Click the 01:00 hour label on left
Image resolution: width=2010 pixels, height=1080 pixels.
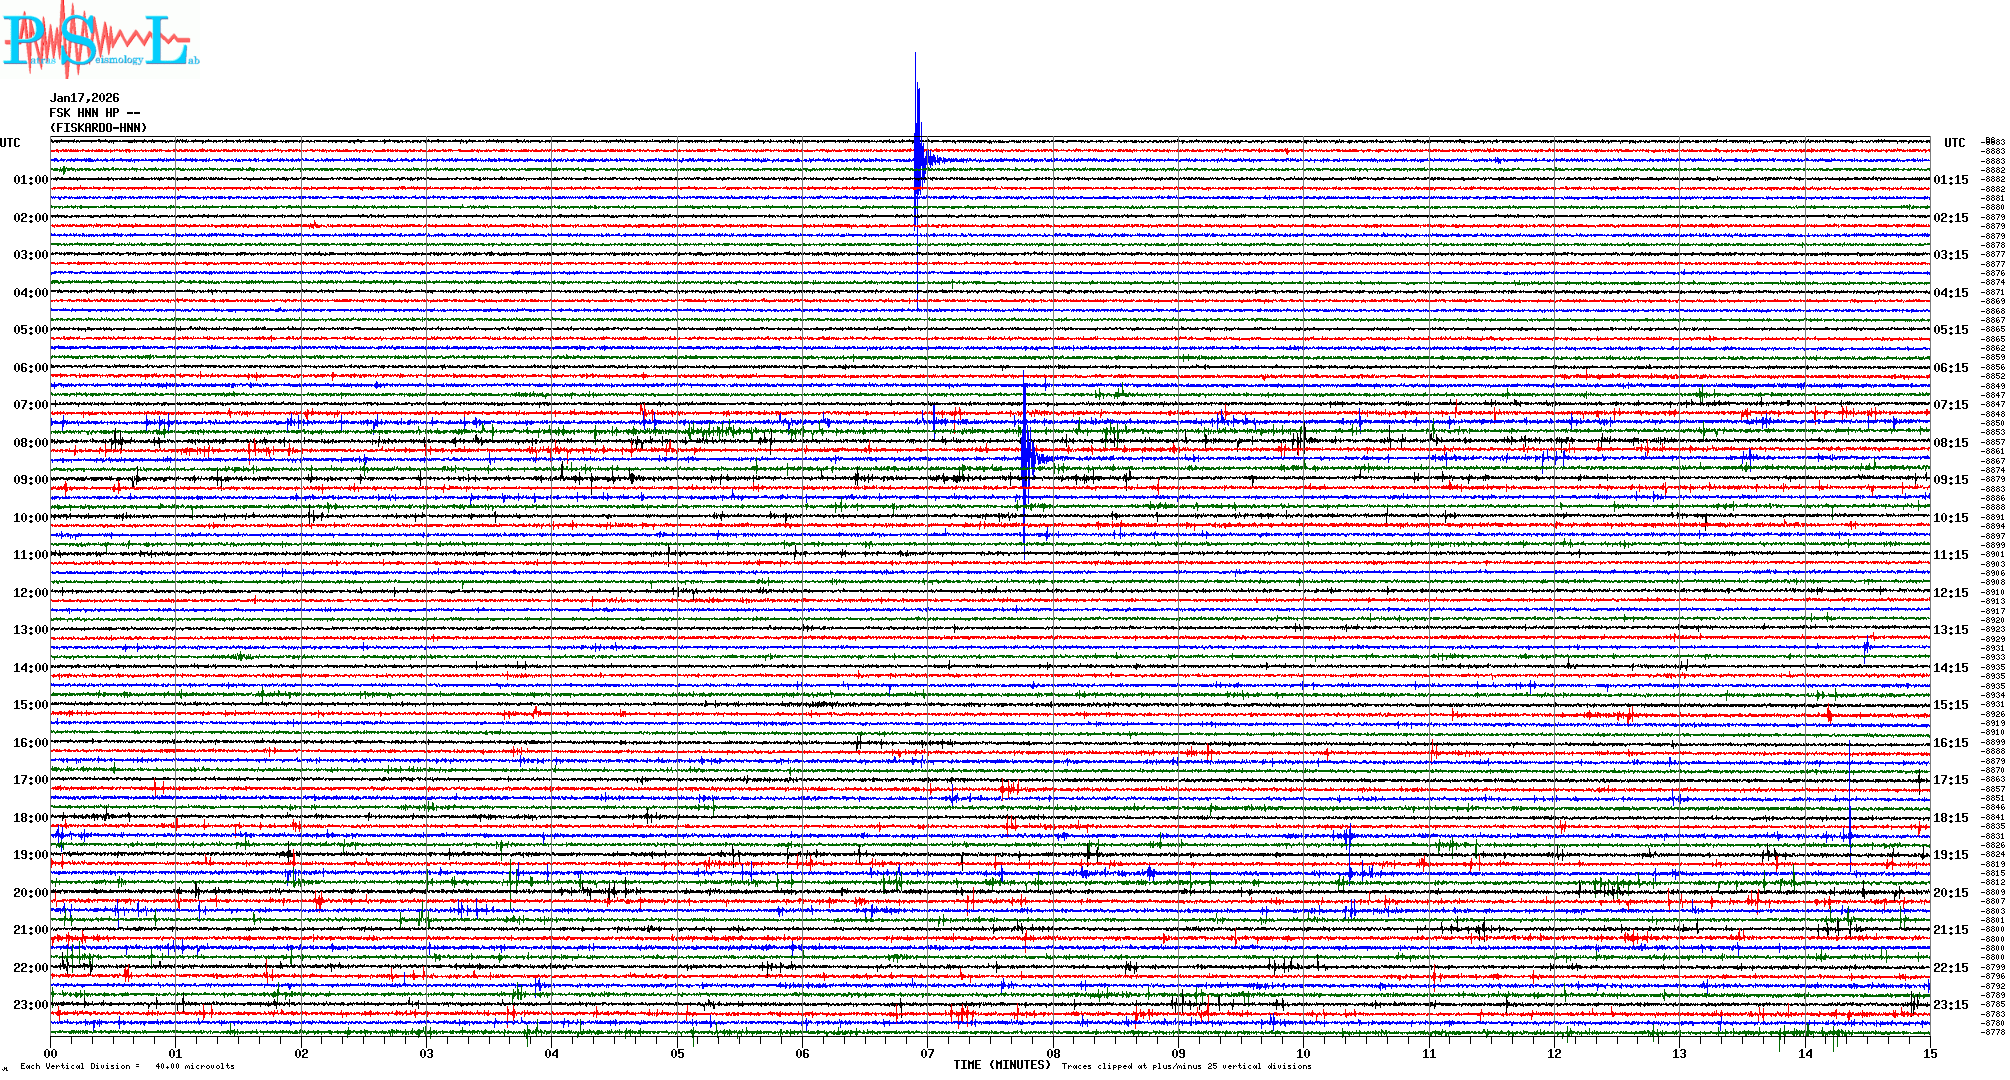click(x=30, y=180)
